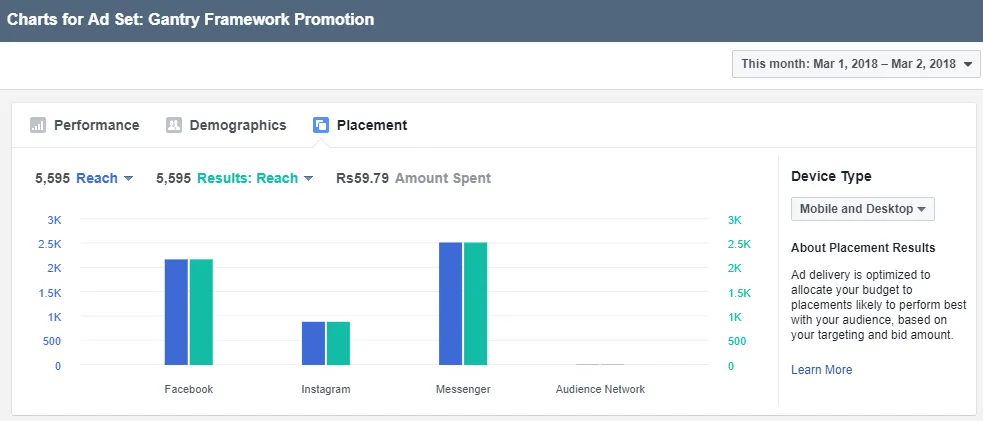Click the green Facebook results bar
The width and height of the screenshot is (983, 421).
(201, 312)
